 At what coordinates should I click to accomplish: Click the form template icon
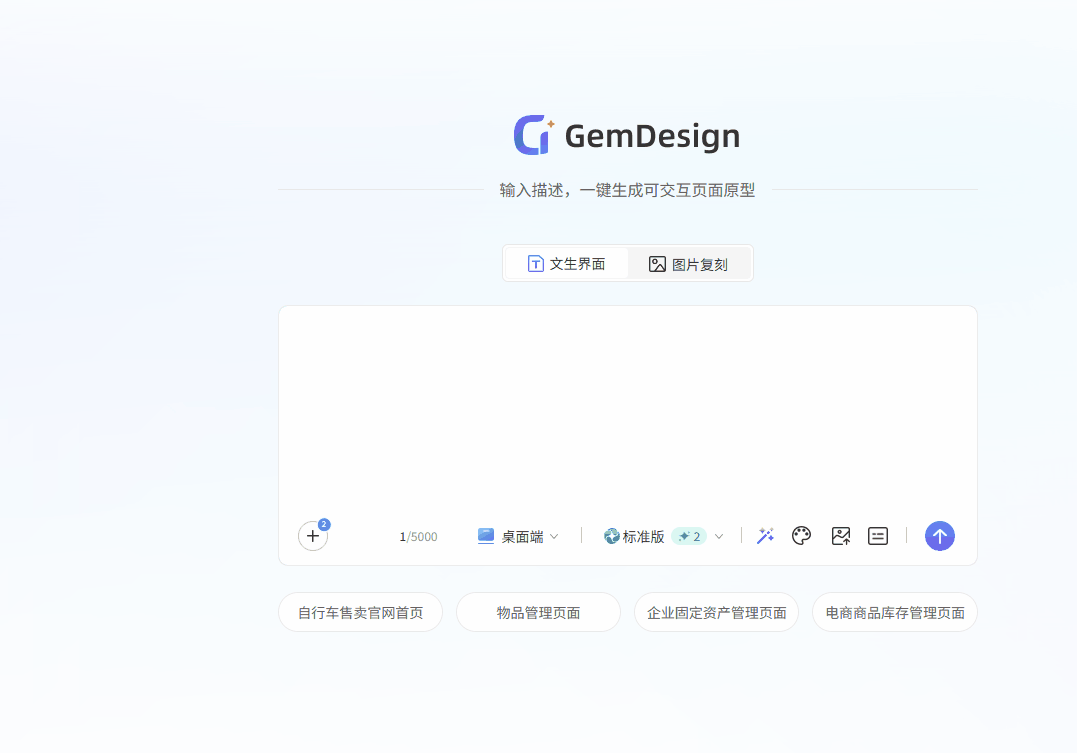[877, 536]
